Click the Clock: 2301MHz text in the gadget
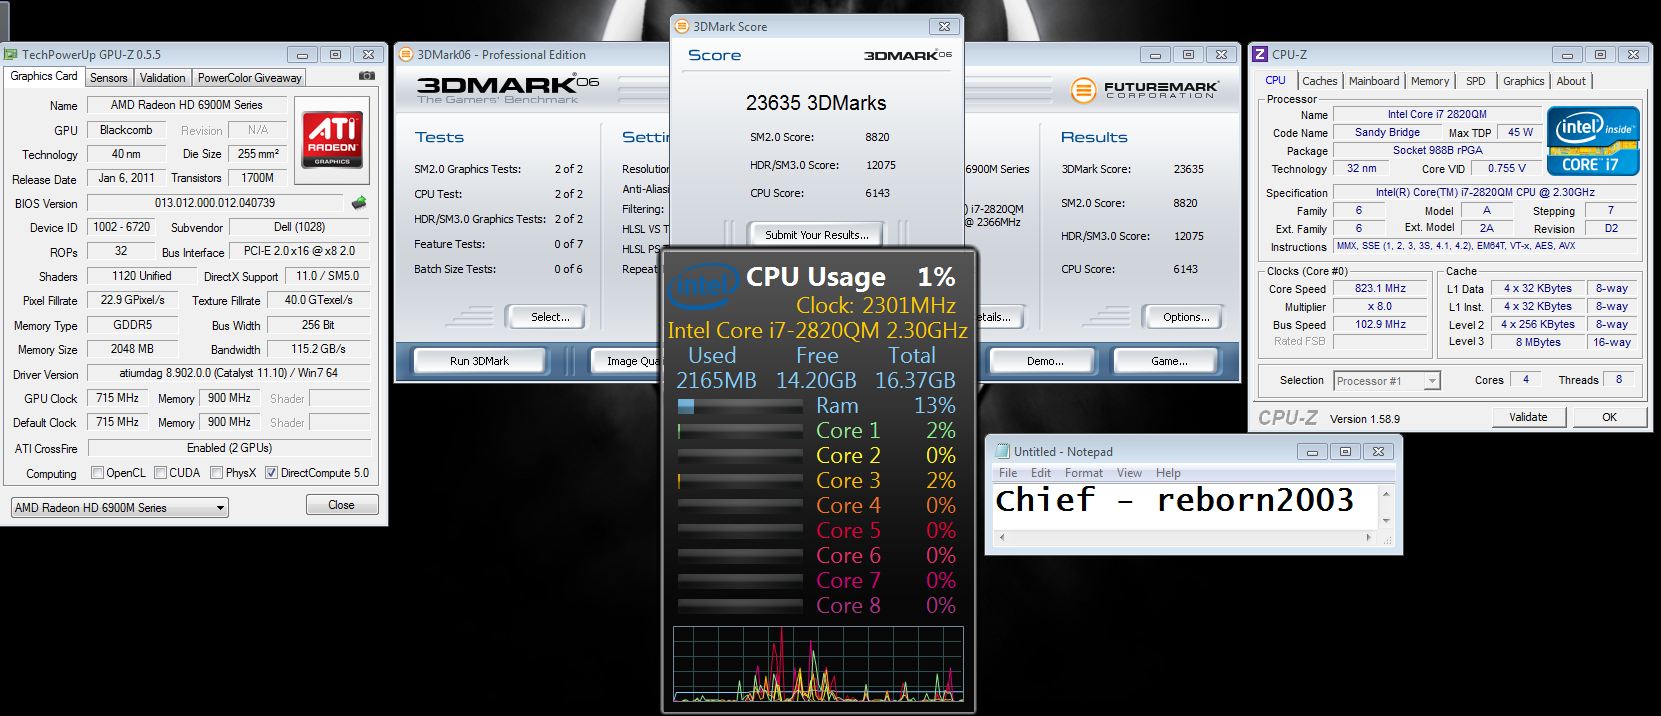The height and width of the screenshot is (716, 1661). point(876,306)
